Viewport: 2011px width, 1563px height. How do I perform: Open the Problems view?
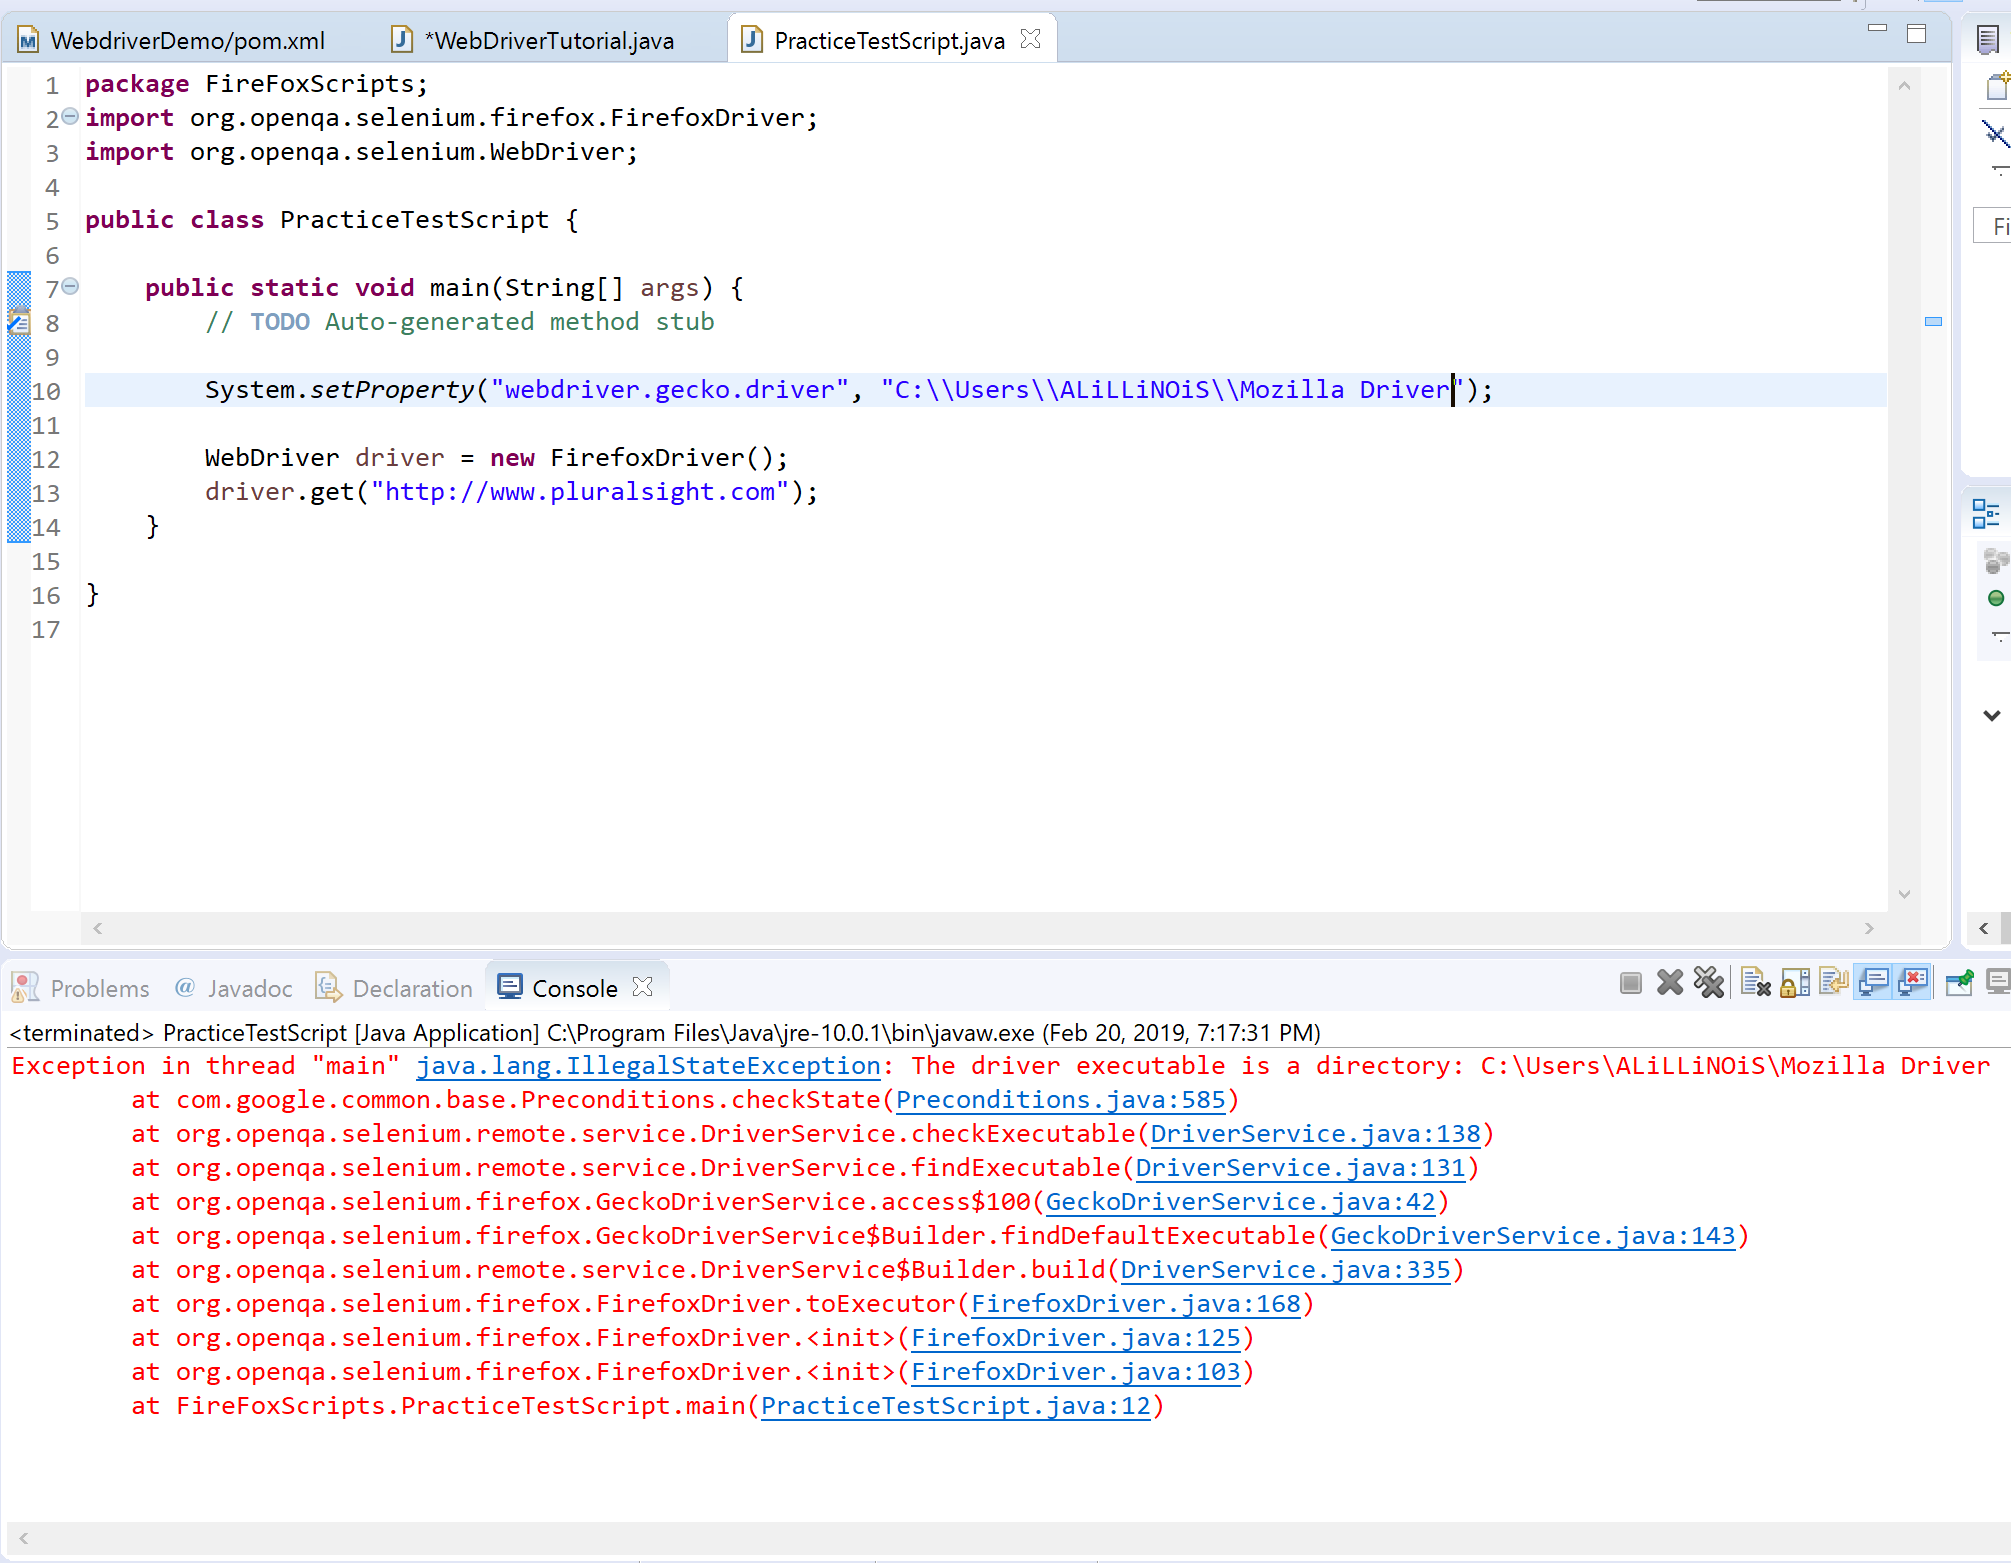[100, 987]
